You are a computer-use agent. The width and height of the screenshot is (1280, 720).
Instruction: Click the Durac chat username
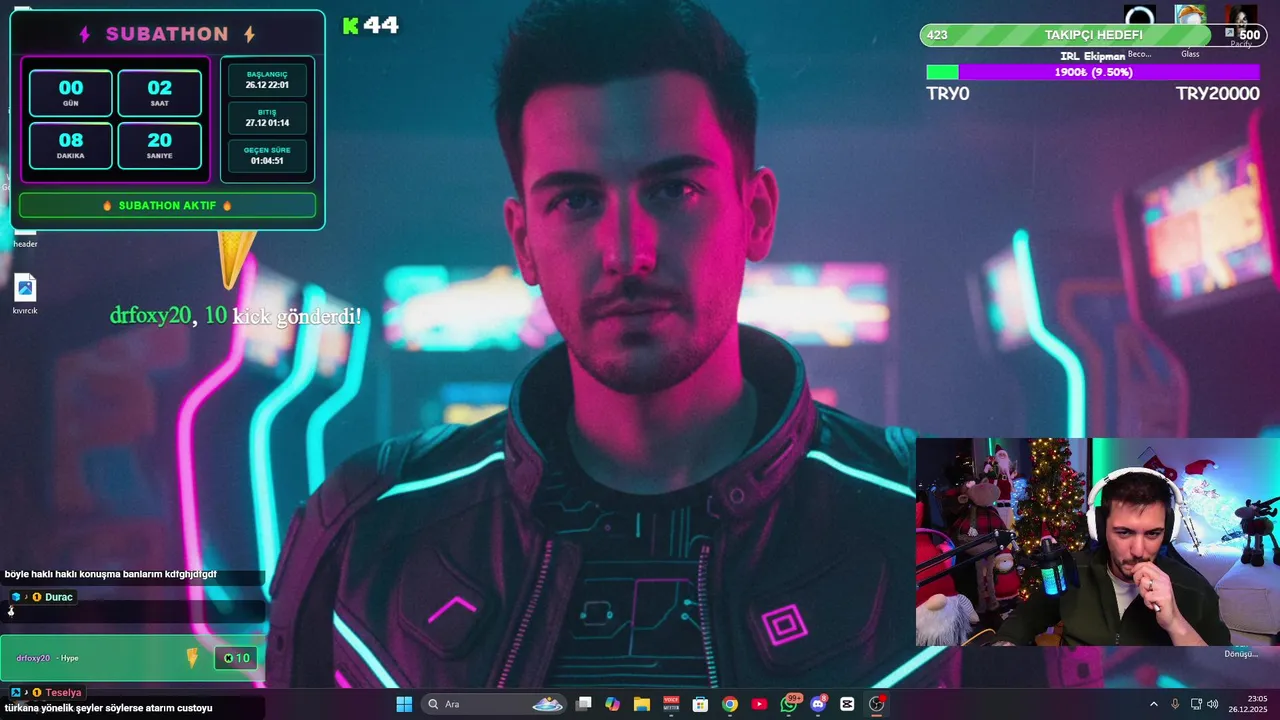59,597
